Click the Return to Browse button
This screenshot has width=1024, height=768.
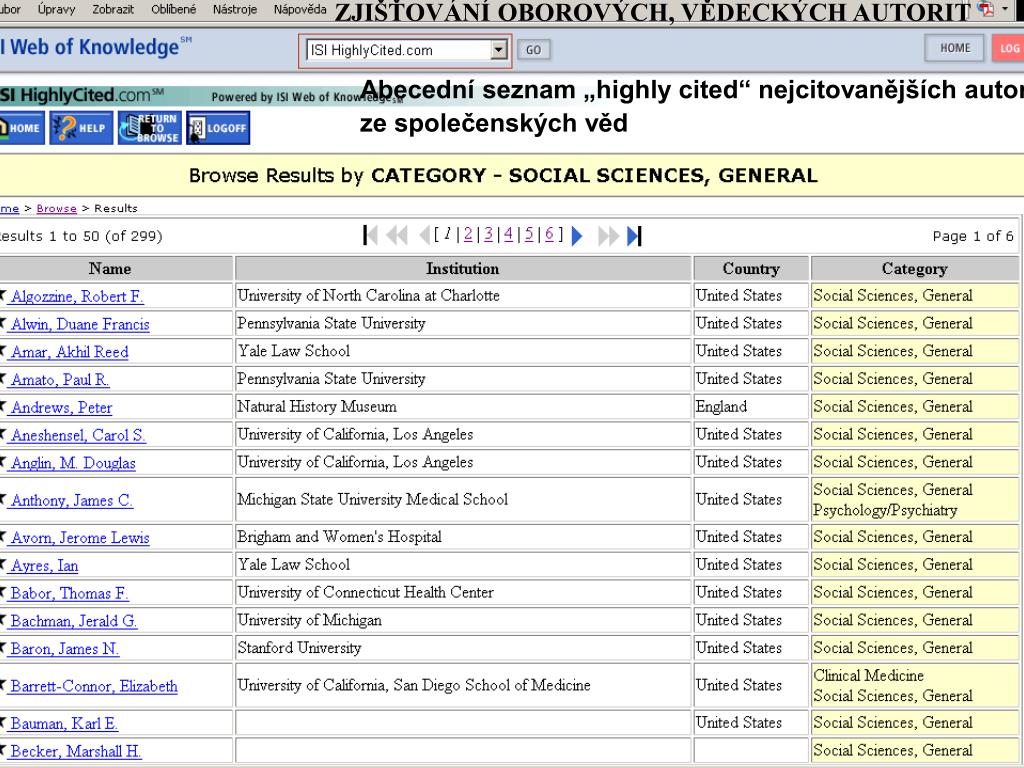pyautogui.click(x=150, y=128)
